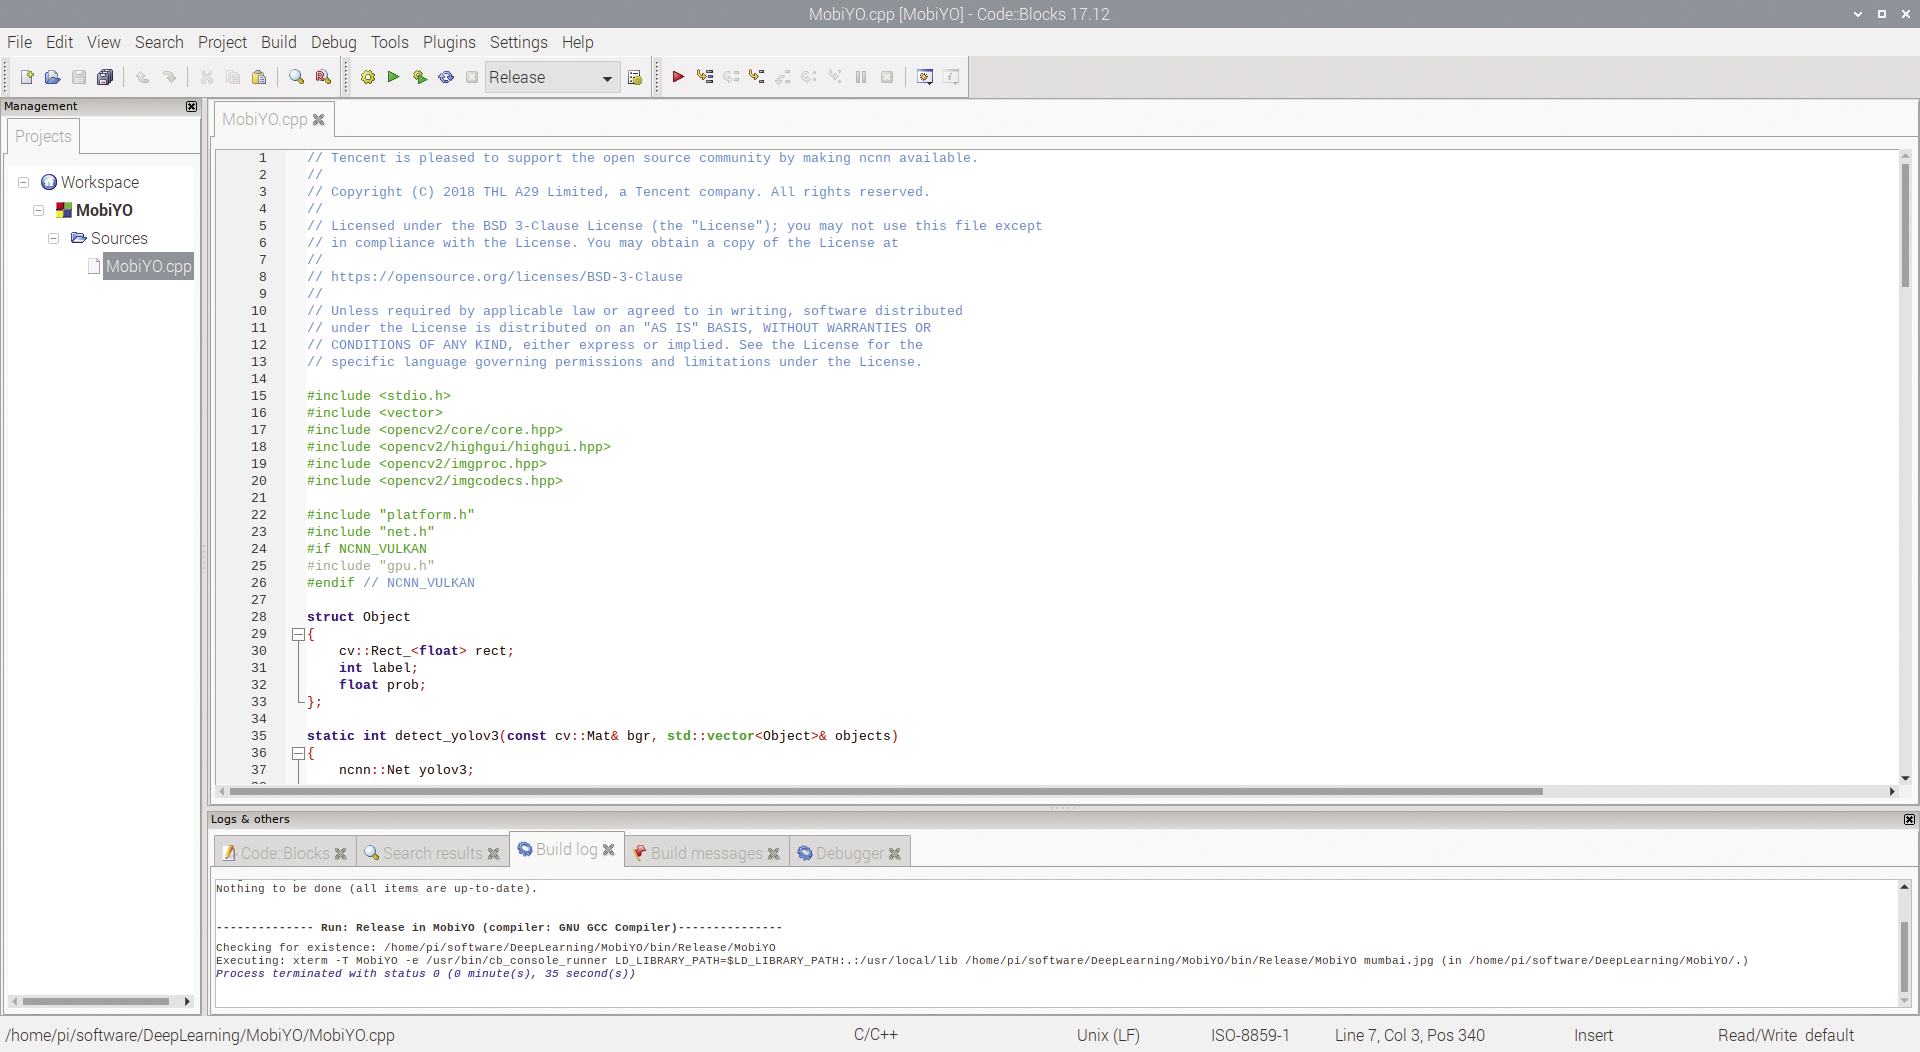Click the Find magnifier icon
This screenshot has width=1920, height=1052.
(x=296, y=77)
